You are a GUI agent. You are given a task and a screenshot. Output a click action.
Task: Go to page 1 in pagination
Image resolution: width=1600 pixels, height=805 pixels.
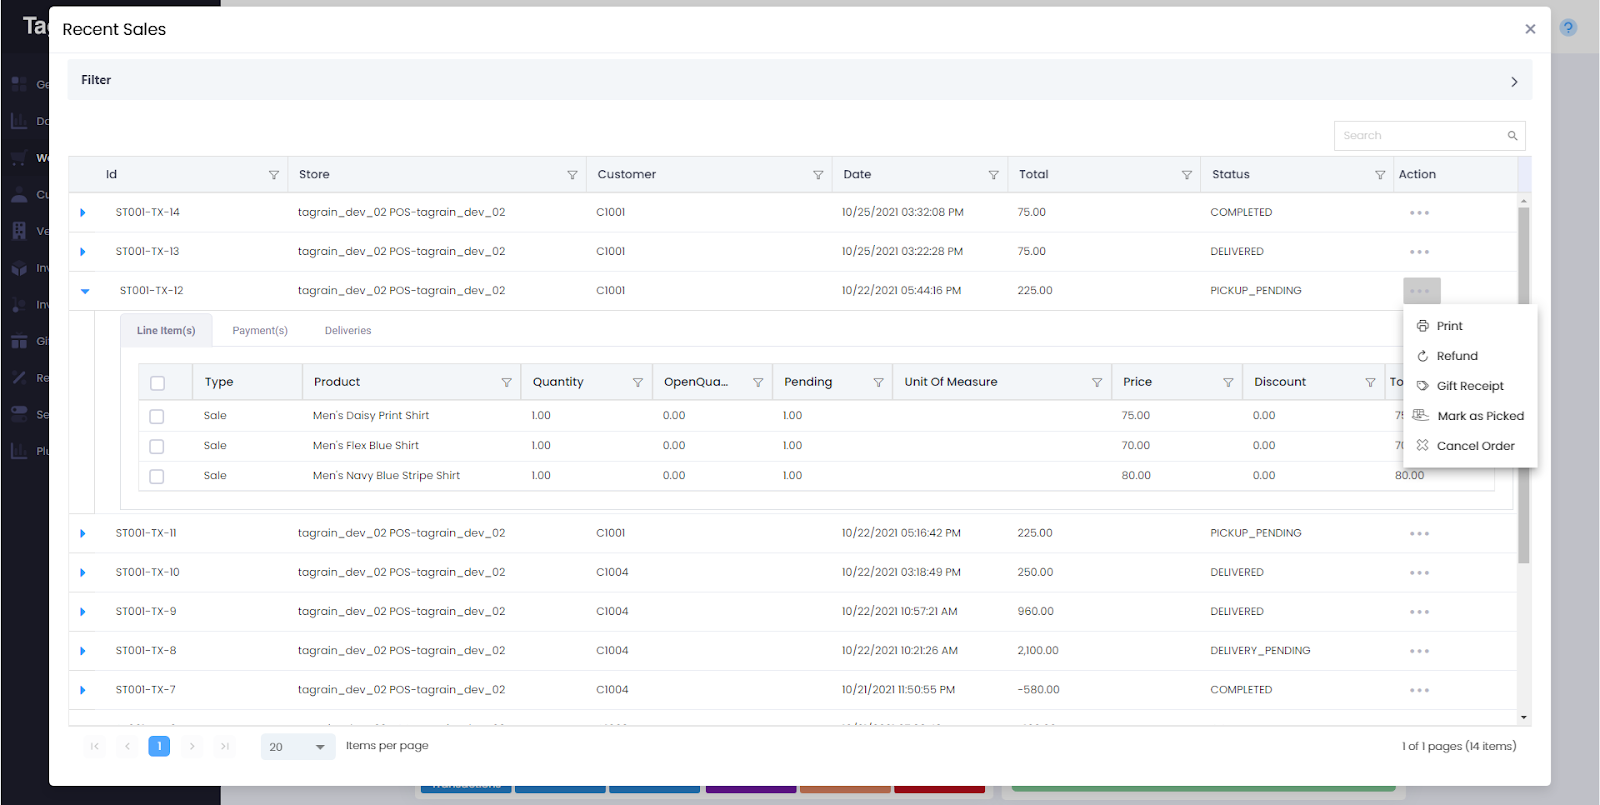[x=159, y=746]
